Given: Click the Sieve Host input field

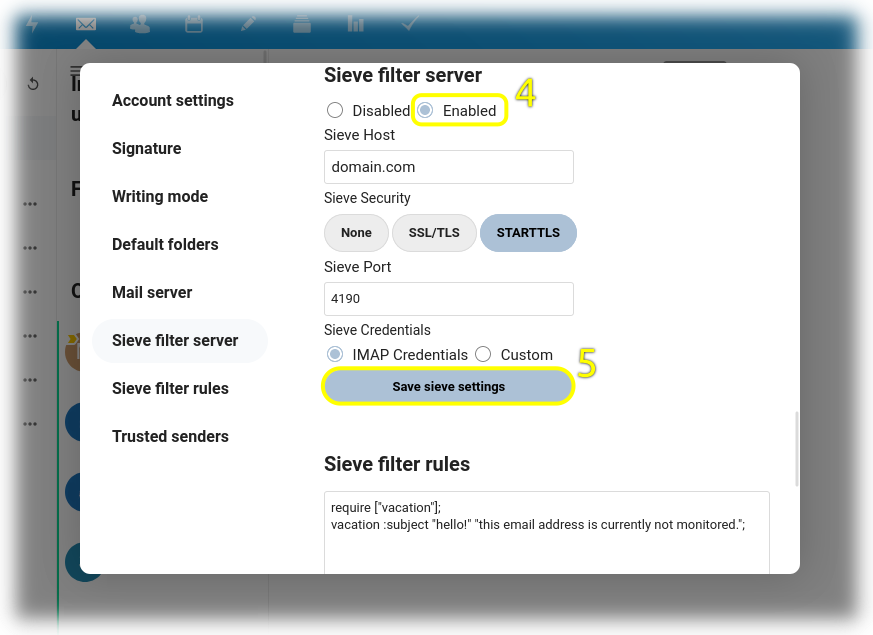Looking at the screenshot, I should 448,167.
